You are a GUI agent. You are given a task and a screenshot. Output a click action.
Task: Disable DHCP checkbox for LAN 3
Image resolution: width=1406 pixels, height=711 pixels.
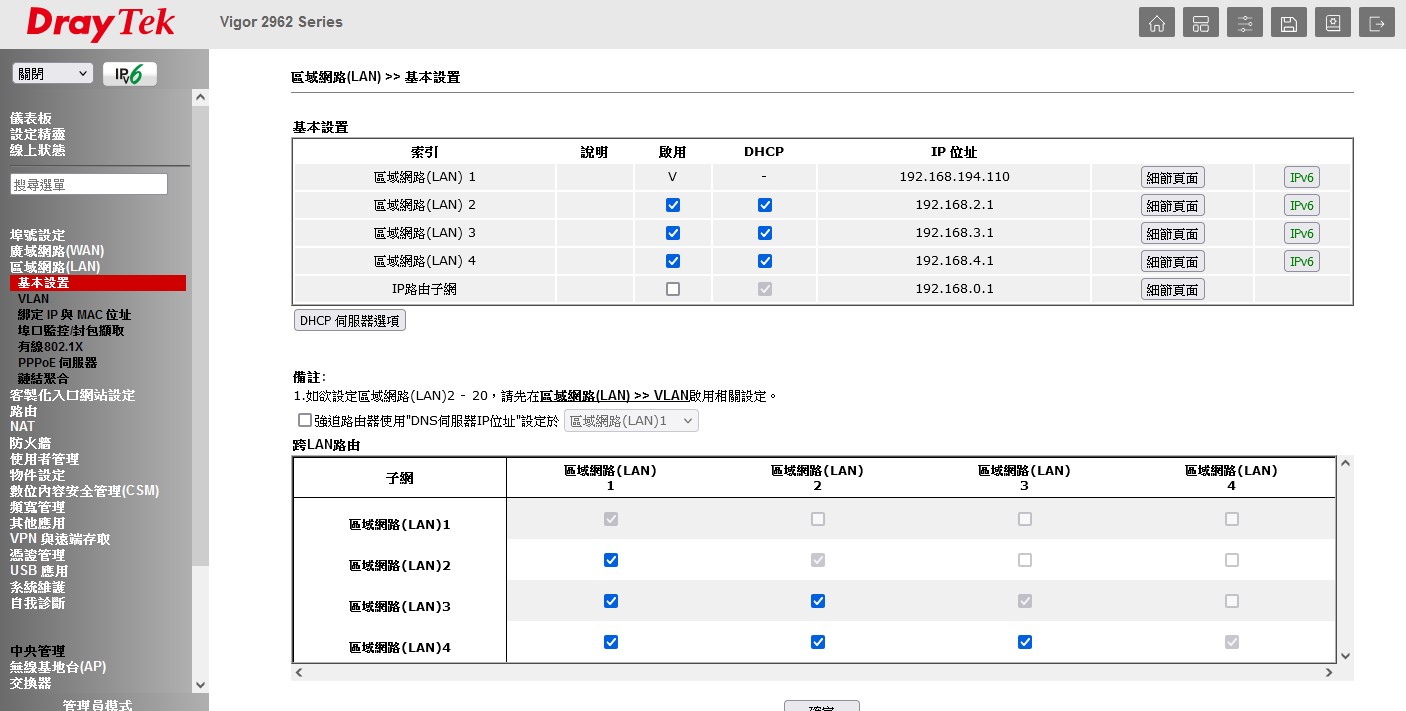pos(765,233)
